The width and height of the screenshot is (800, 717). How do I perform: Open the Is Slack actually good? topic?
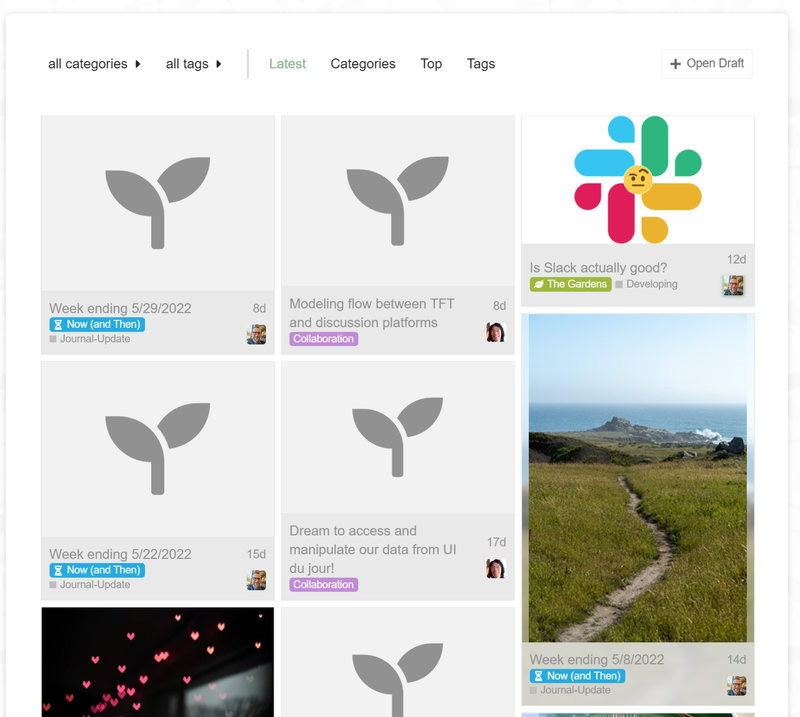click(x=598, y=268)
